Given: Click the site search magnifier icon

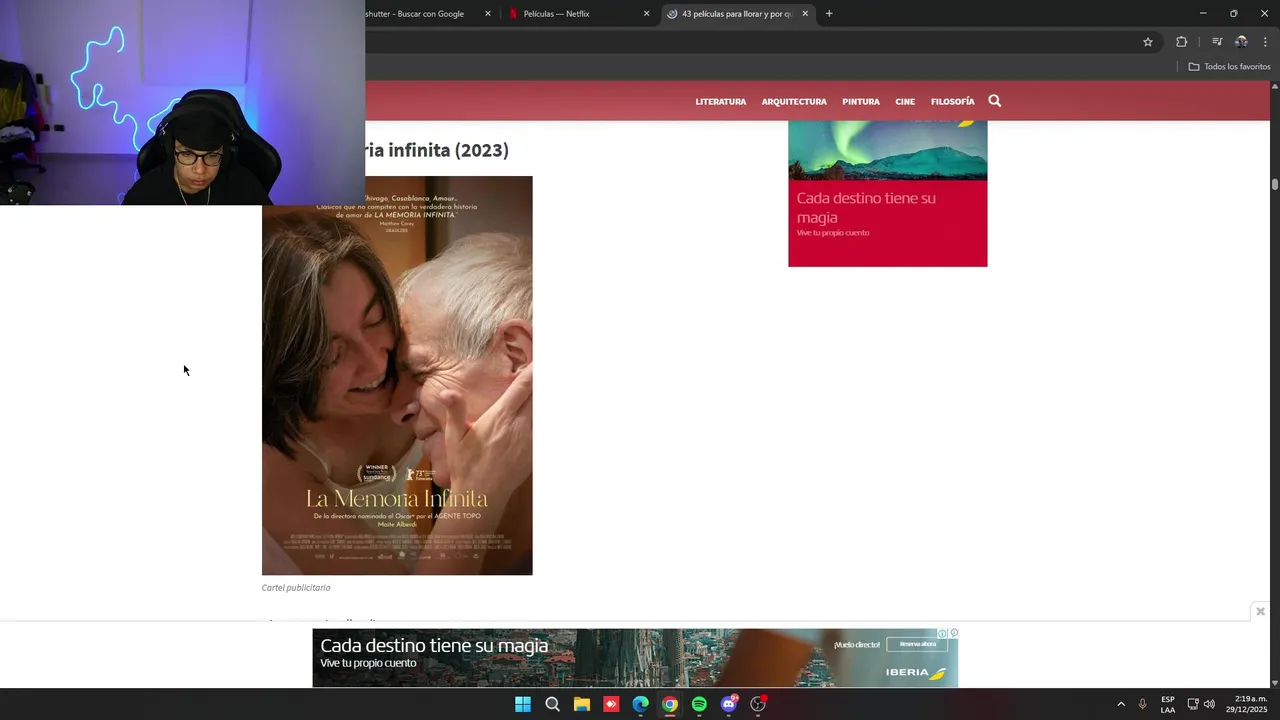Looking at the screenshot, I should point(995,101).
